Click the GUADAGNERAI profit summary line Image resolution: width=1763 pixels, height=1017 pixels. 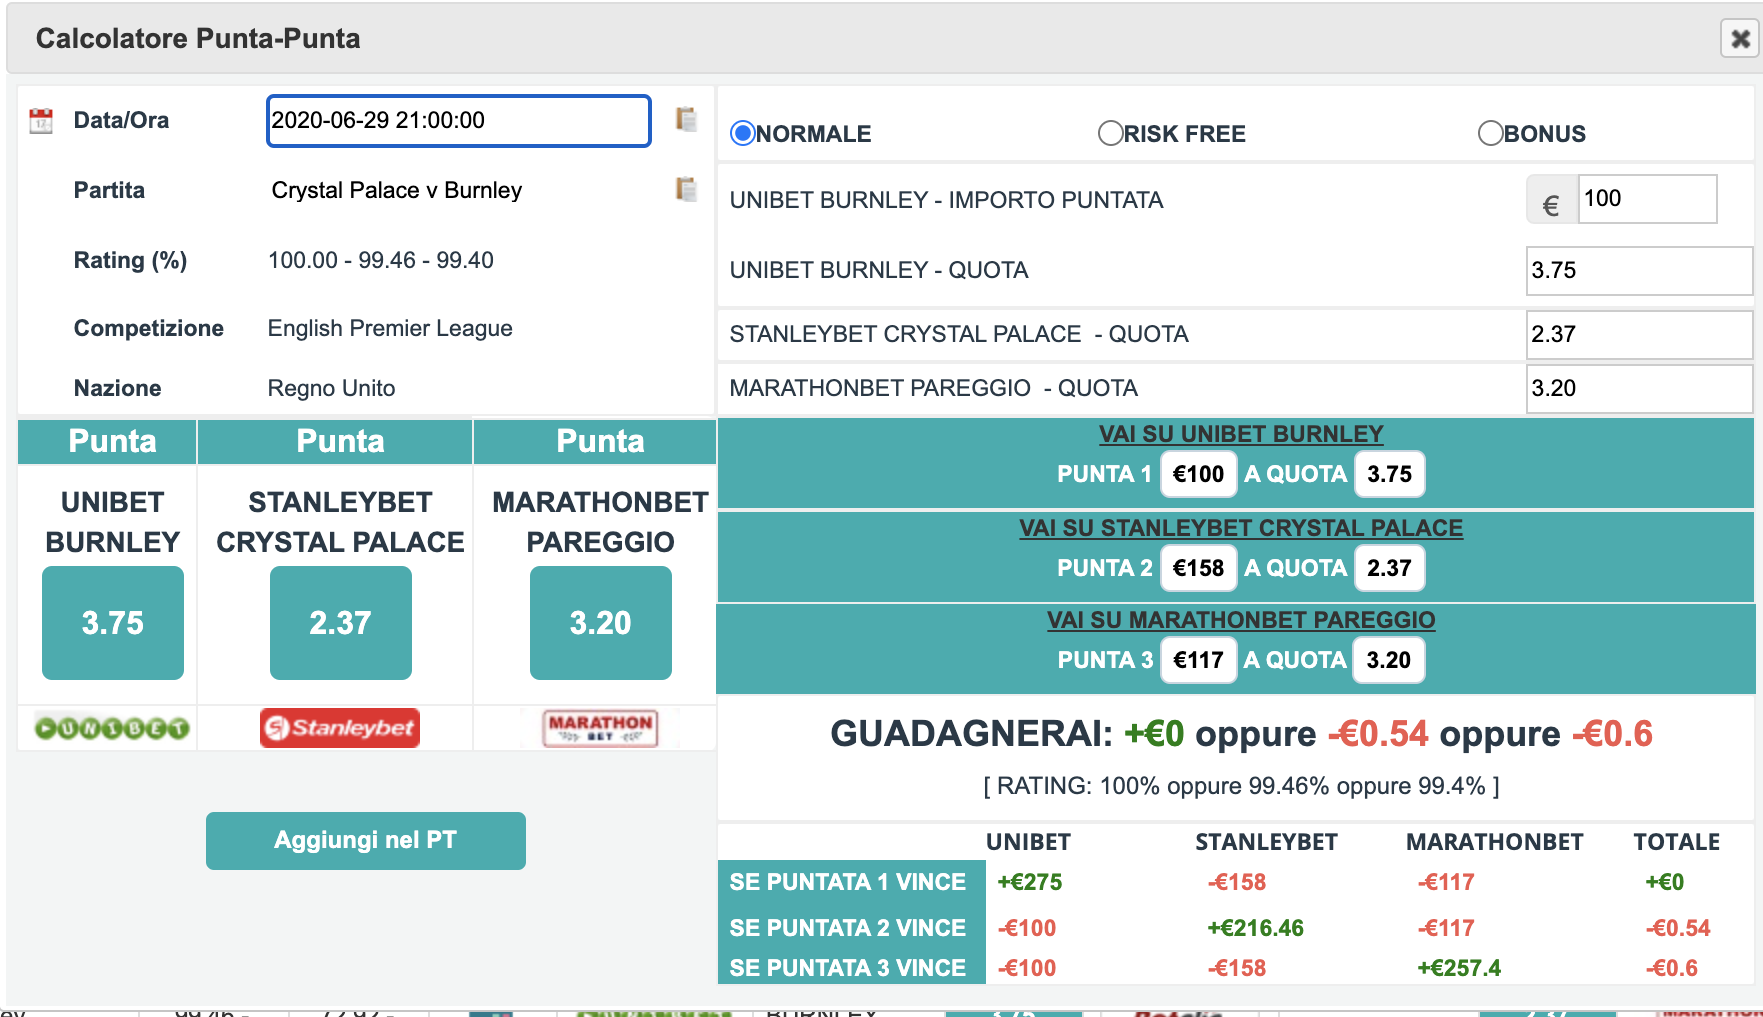[x=1241, y=734]
